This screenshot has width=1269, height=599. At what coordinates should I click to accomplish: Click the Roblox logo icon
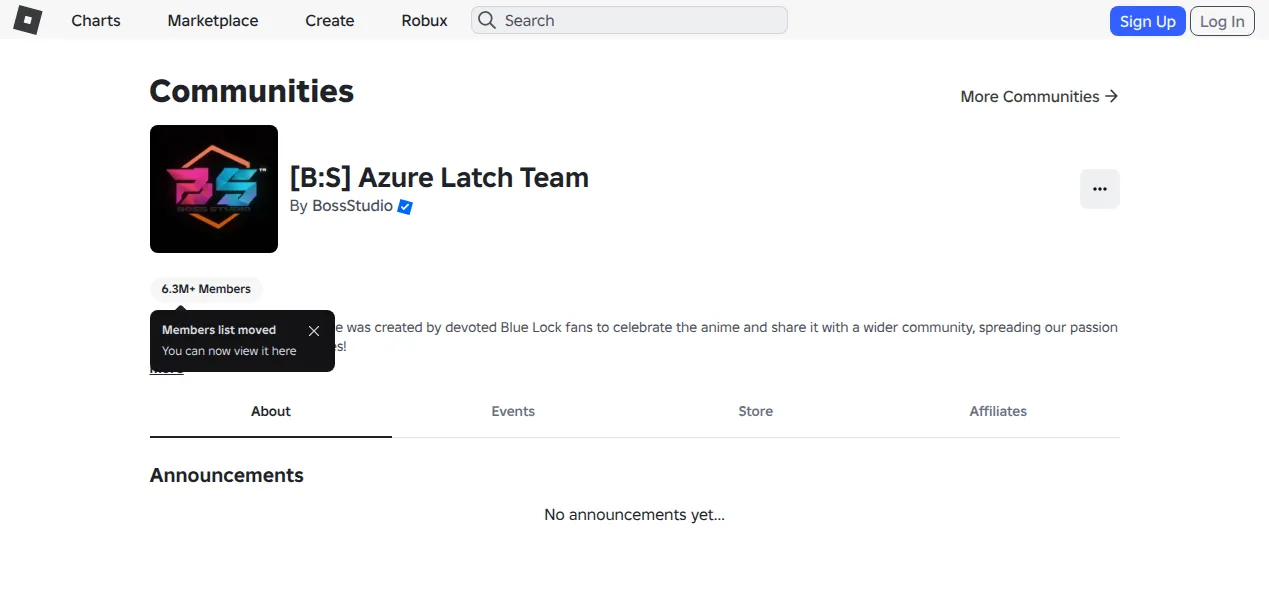[27, 20]
